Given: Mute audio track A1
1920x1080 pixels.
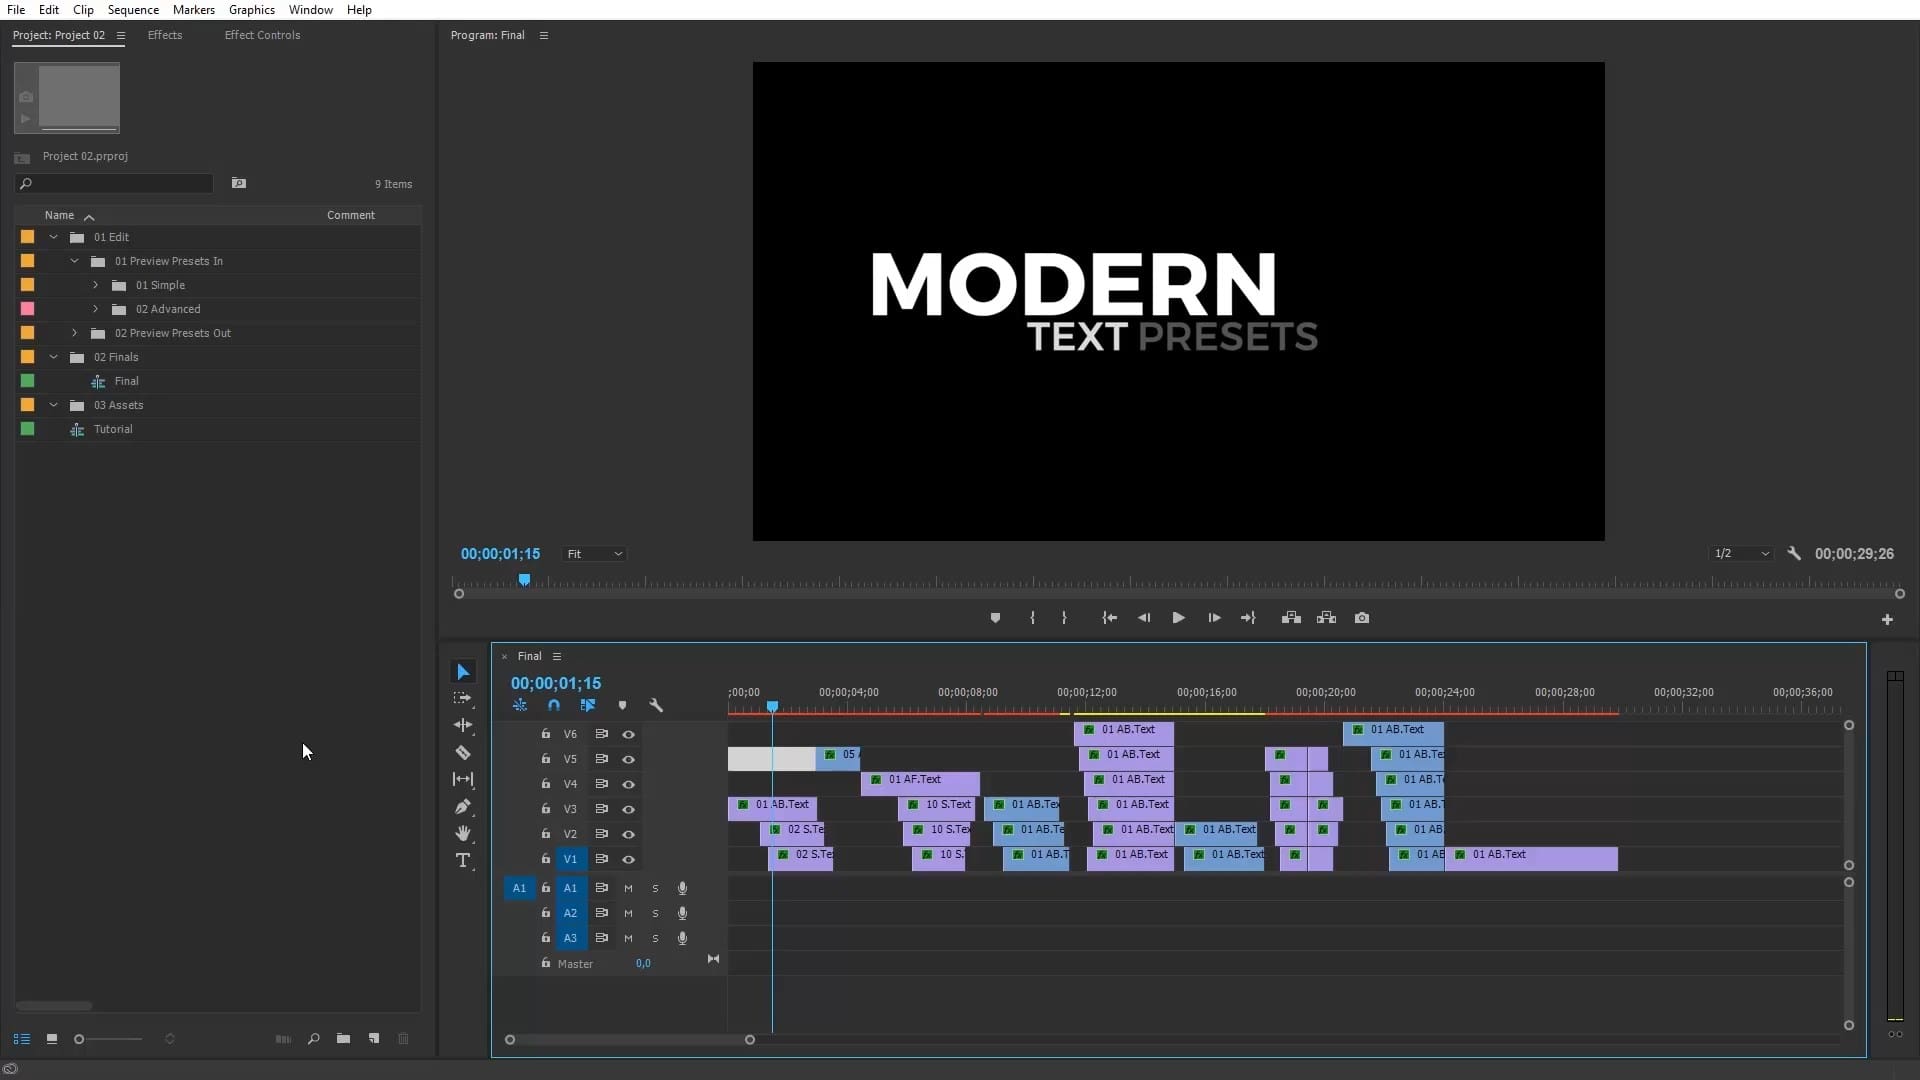Looking at the screenshot, I should click(628, 888).
